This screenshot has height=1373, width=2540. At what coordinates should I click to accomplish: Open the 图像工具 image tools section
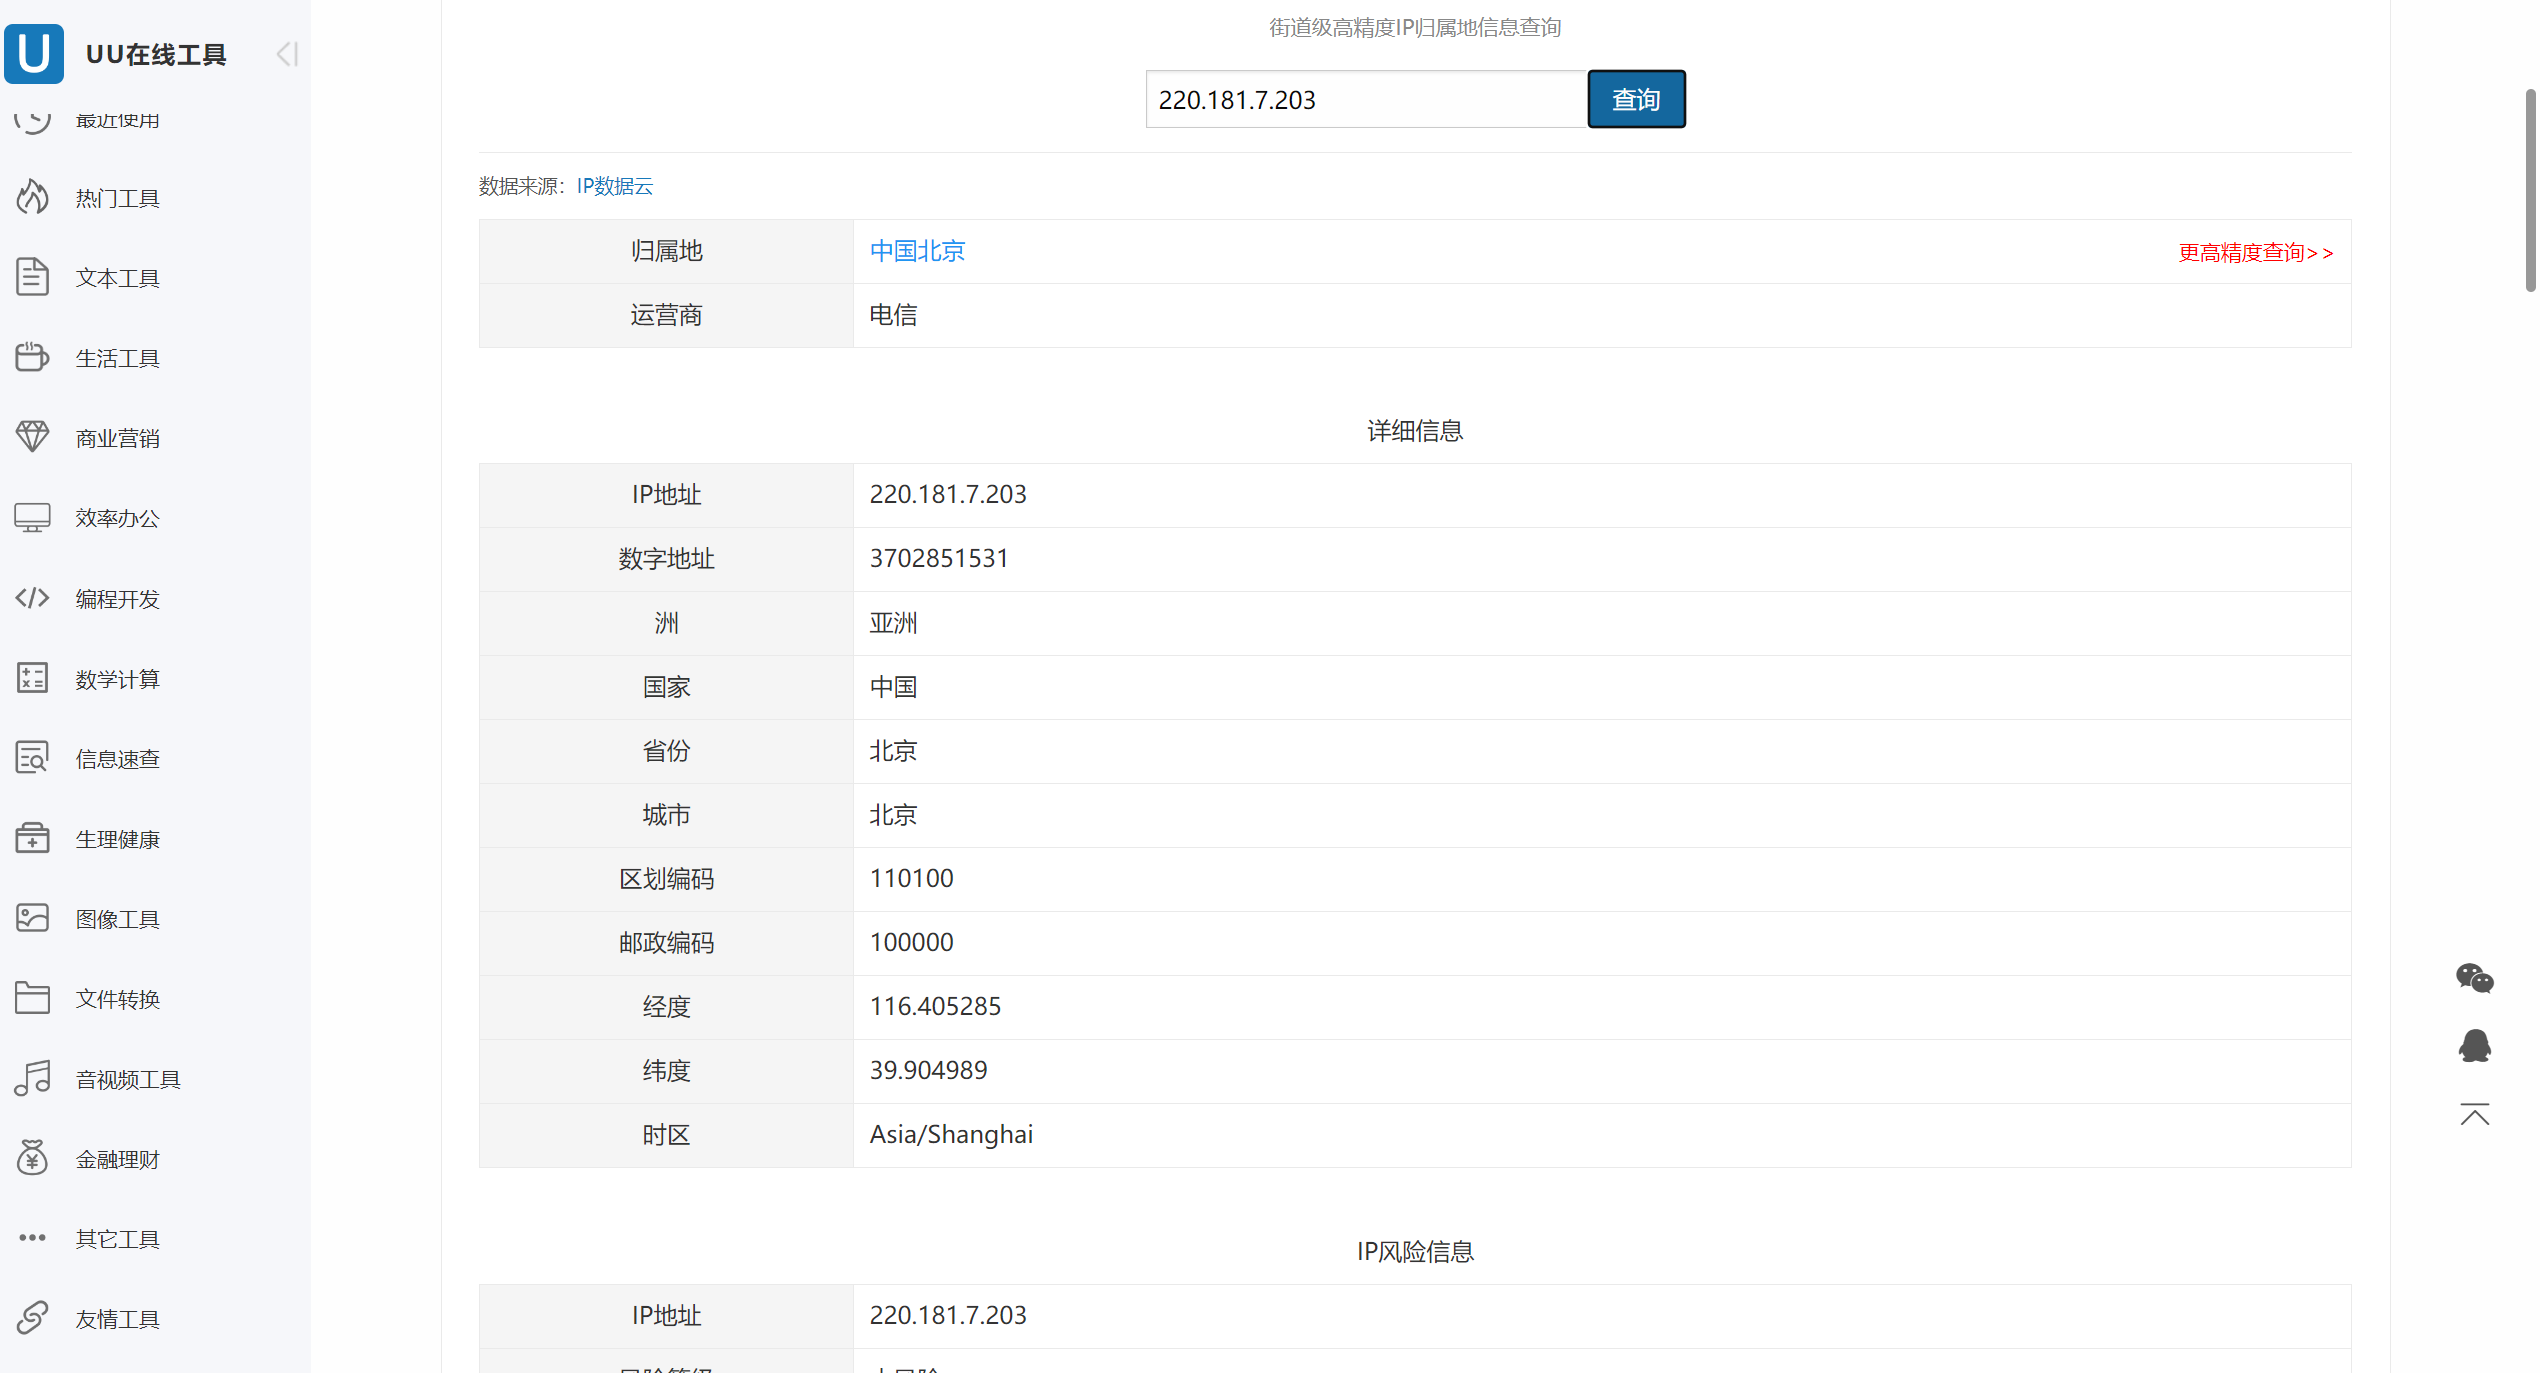[117, 918]
